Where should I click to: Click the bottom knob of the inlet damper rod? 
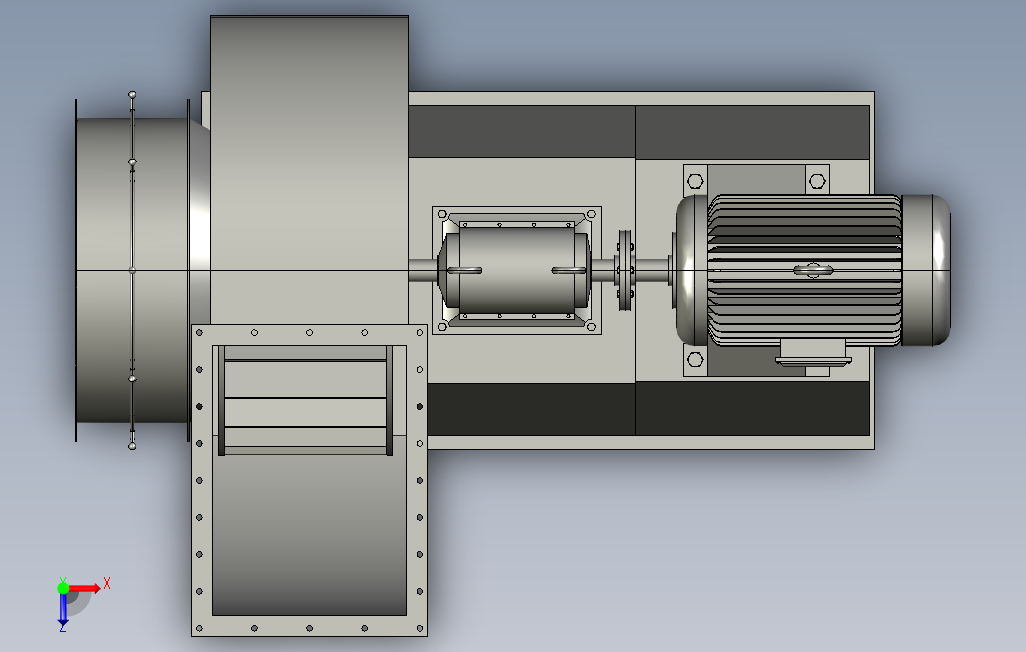tap(132, 446)
